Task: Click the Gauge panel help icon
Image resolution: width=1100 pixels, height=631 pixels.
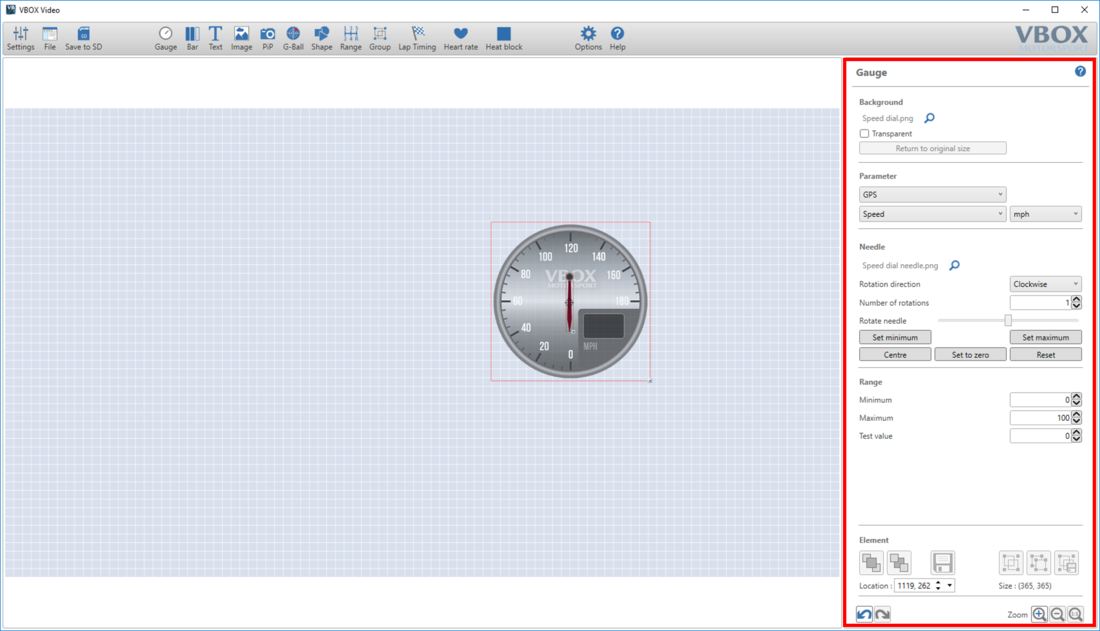Action: [x=1080, y=72]
